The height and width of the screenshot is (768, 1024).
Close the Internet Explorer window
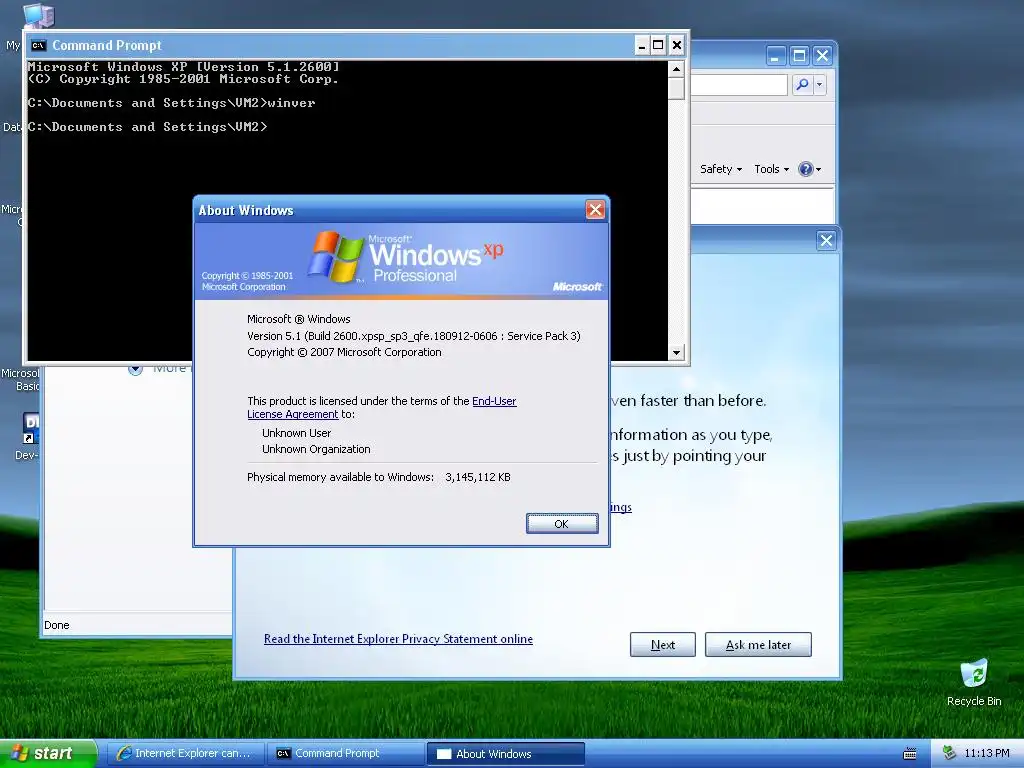point(822,56)
